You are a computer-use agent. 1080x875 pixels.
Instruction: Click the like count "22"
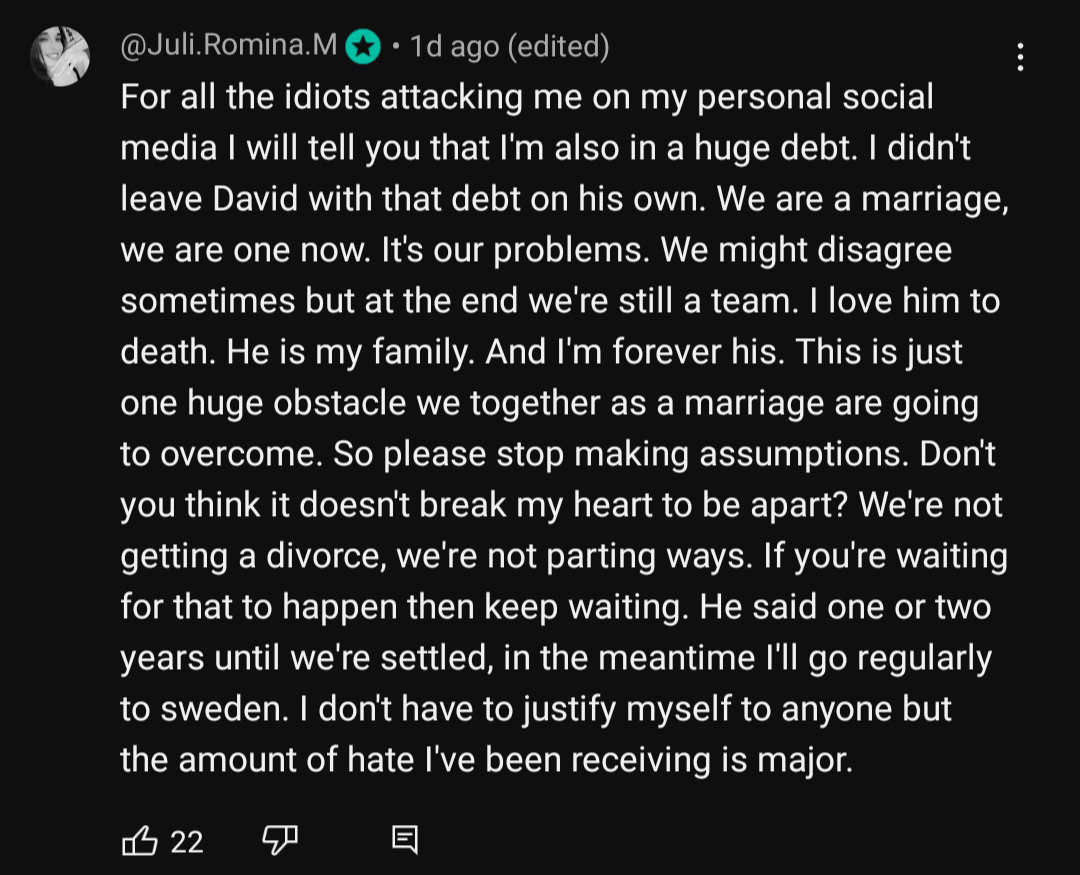pos(187,842)
